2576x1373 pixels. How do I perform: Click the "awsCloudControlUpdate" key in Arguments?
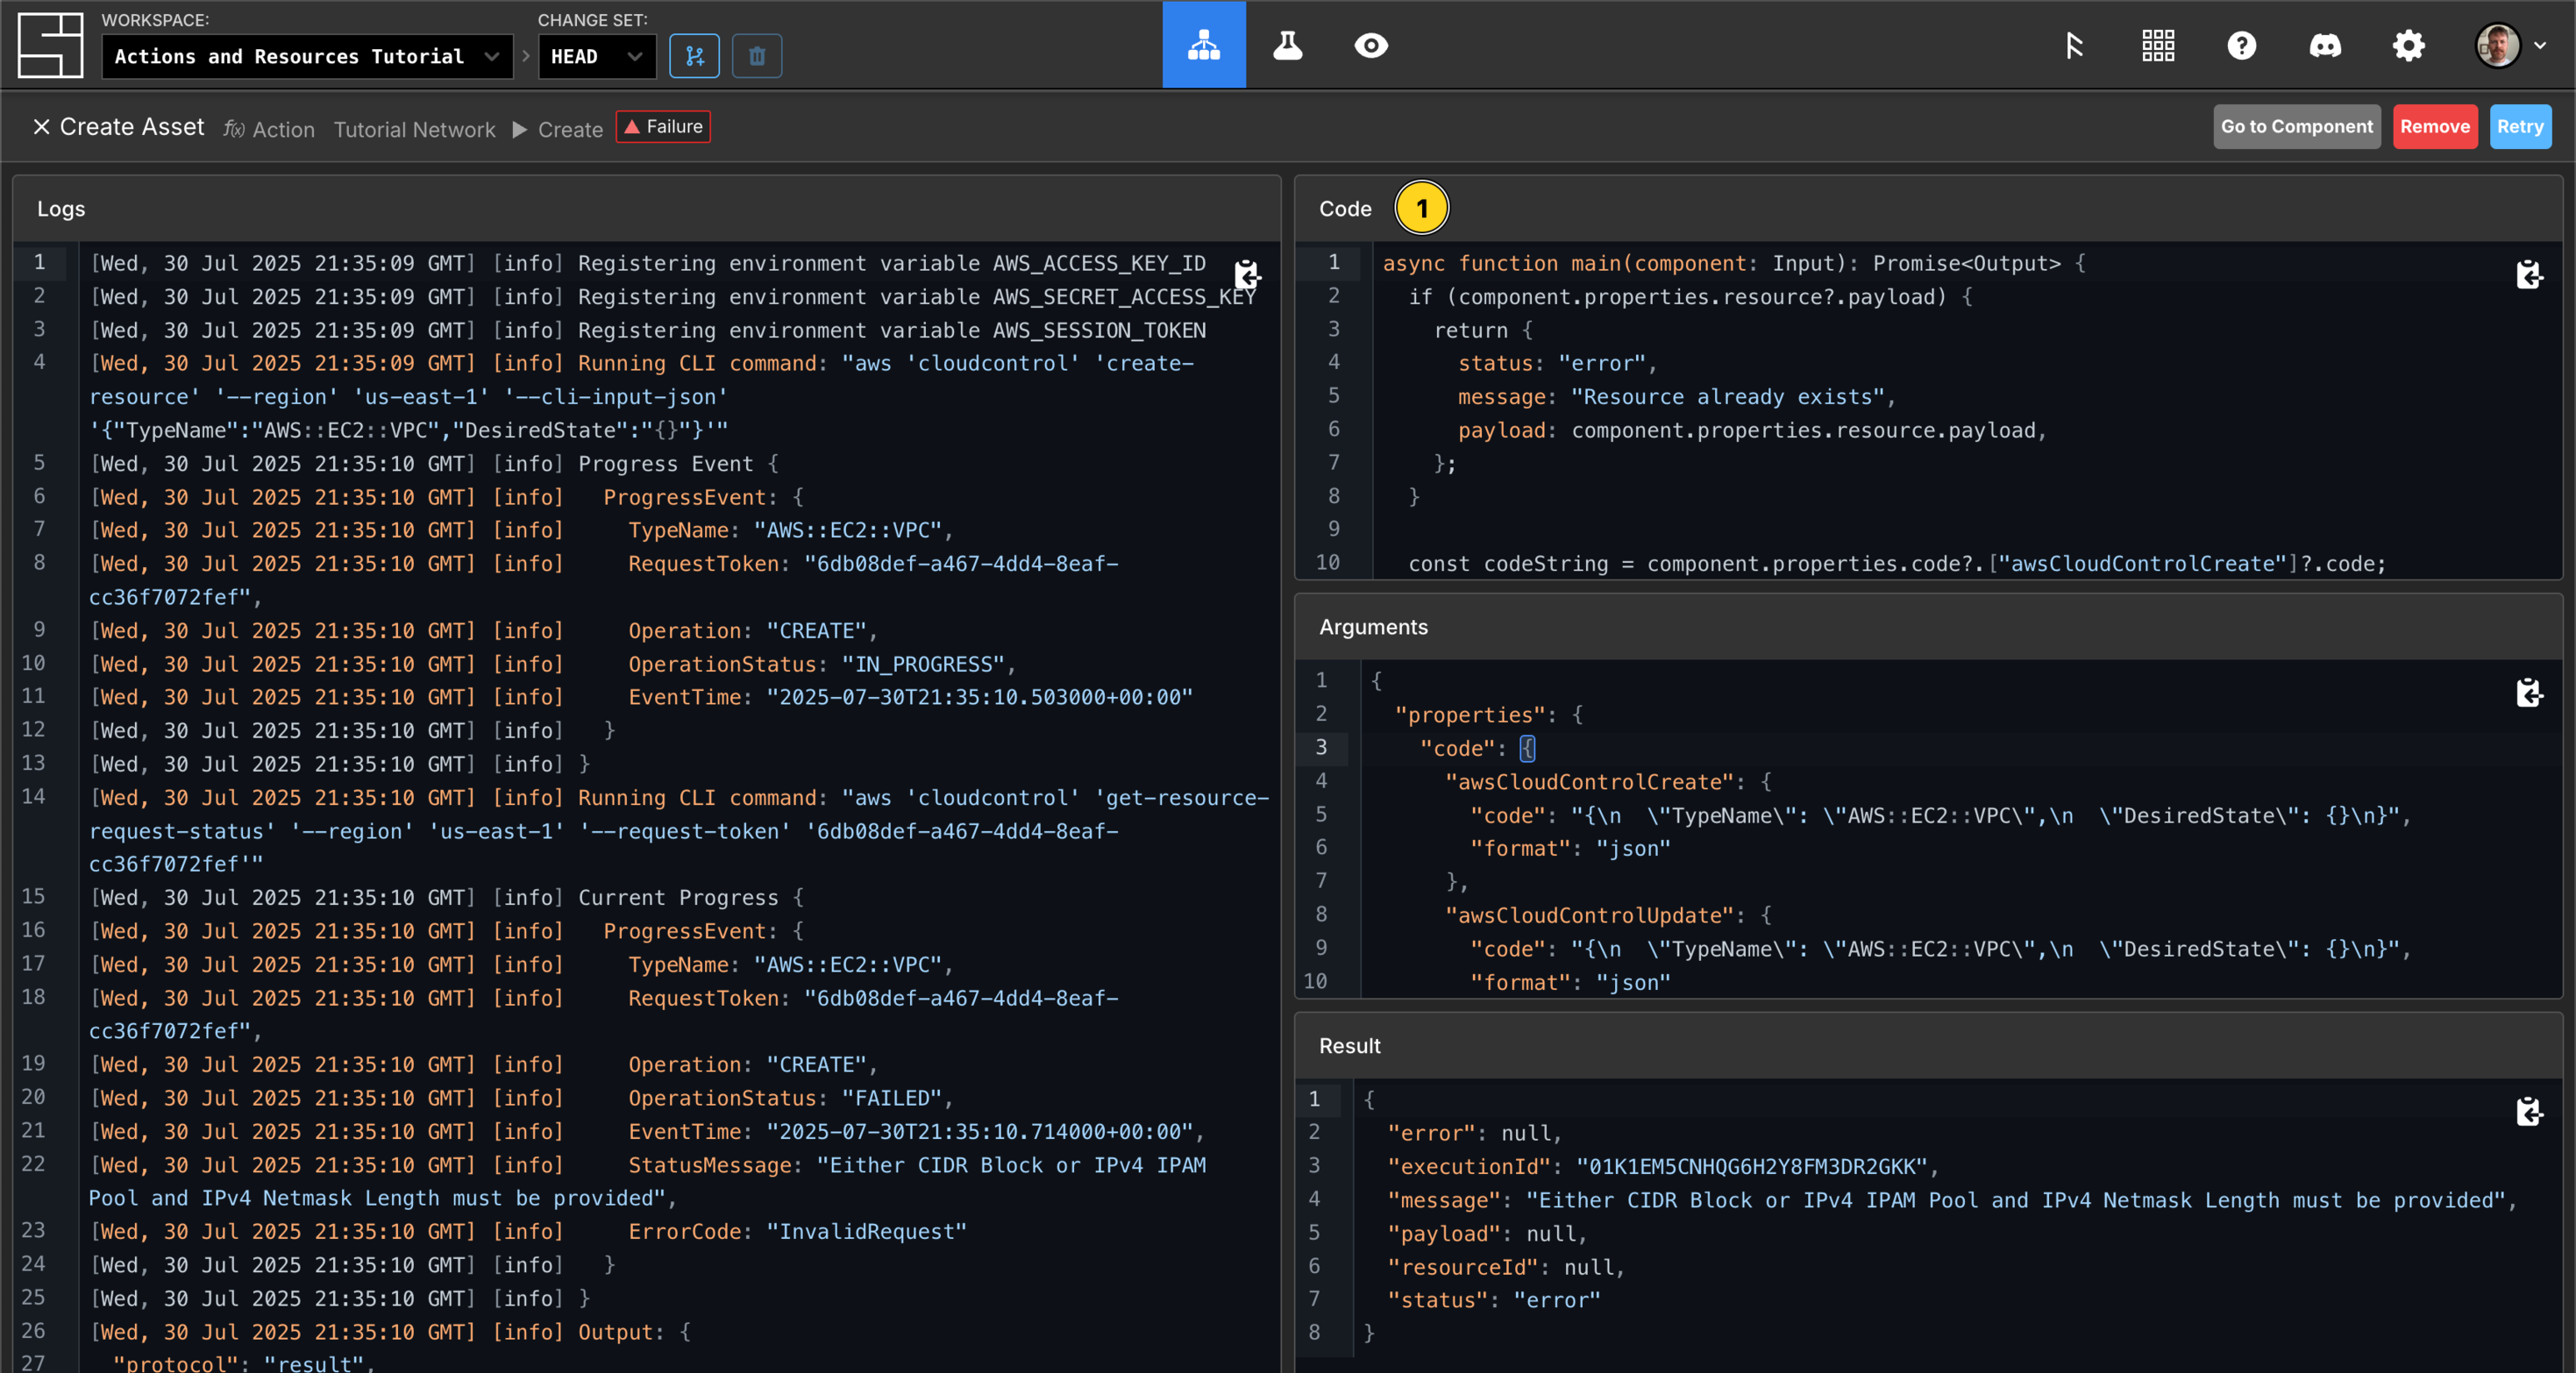(1590, 915)
